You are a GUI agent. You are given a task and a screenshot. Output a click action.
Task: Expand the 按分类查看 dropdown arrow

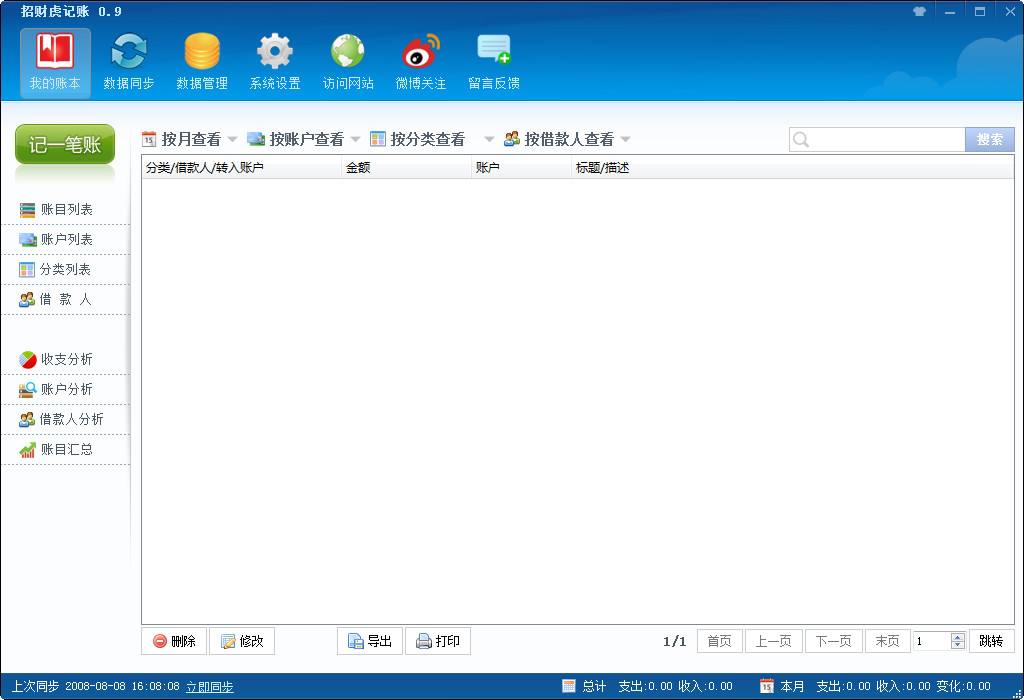click(489, 139)
